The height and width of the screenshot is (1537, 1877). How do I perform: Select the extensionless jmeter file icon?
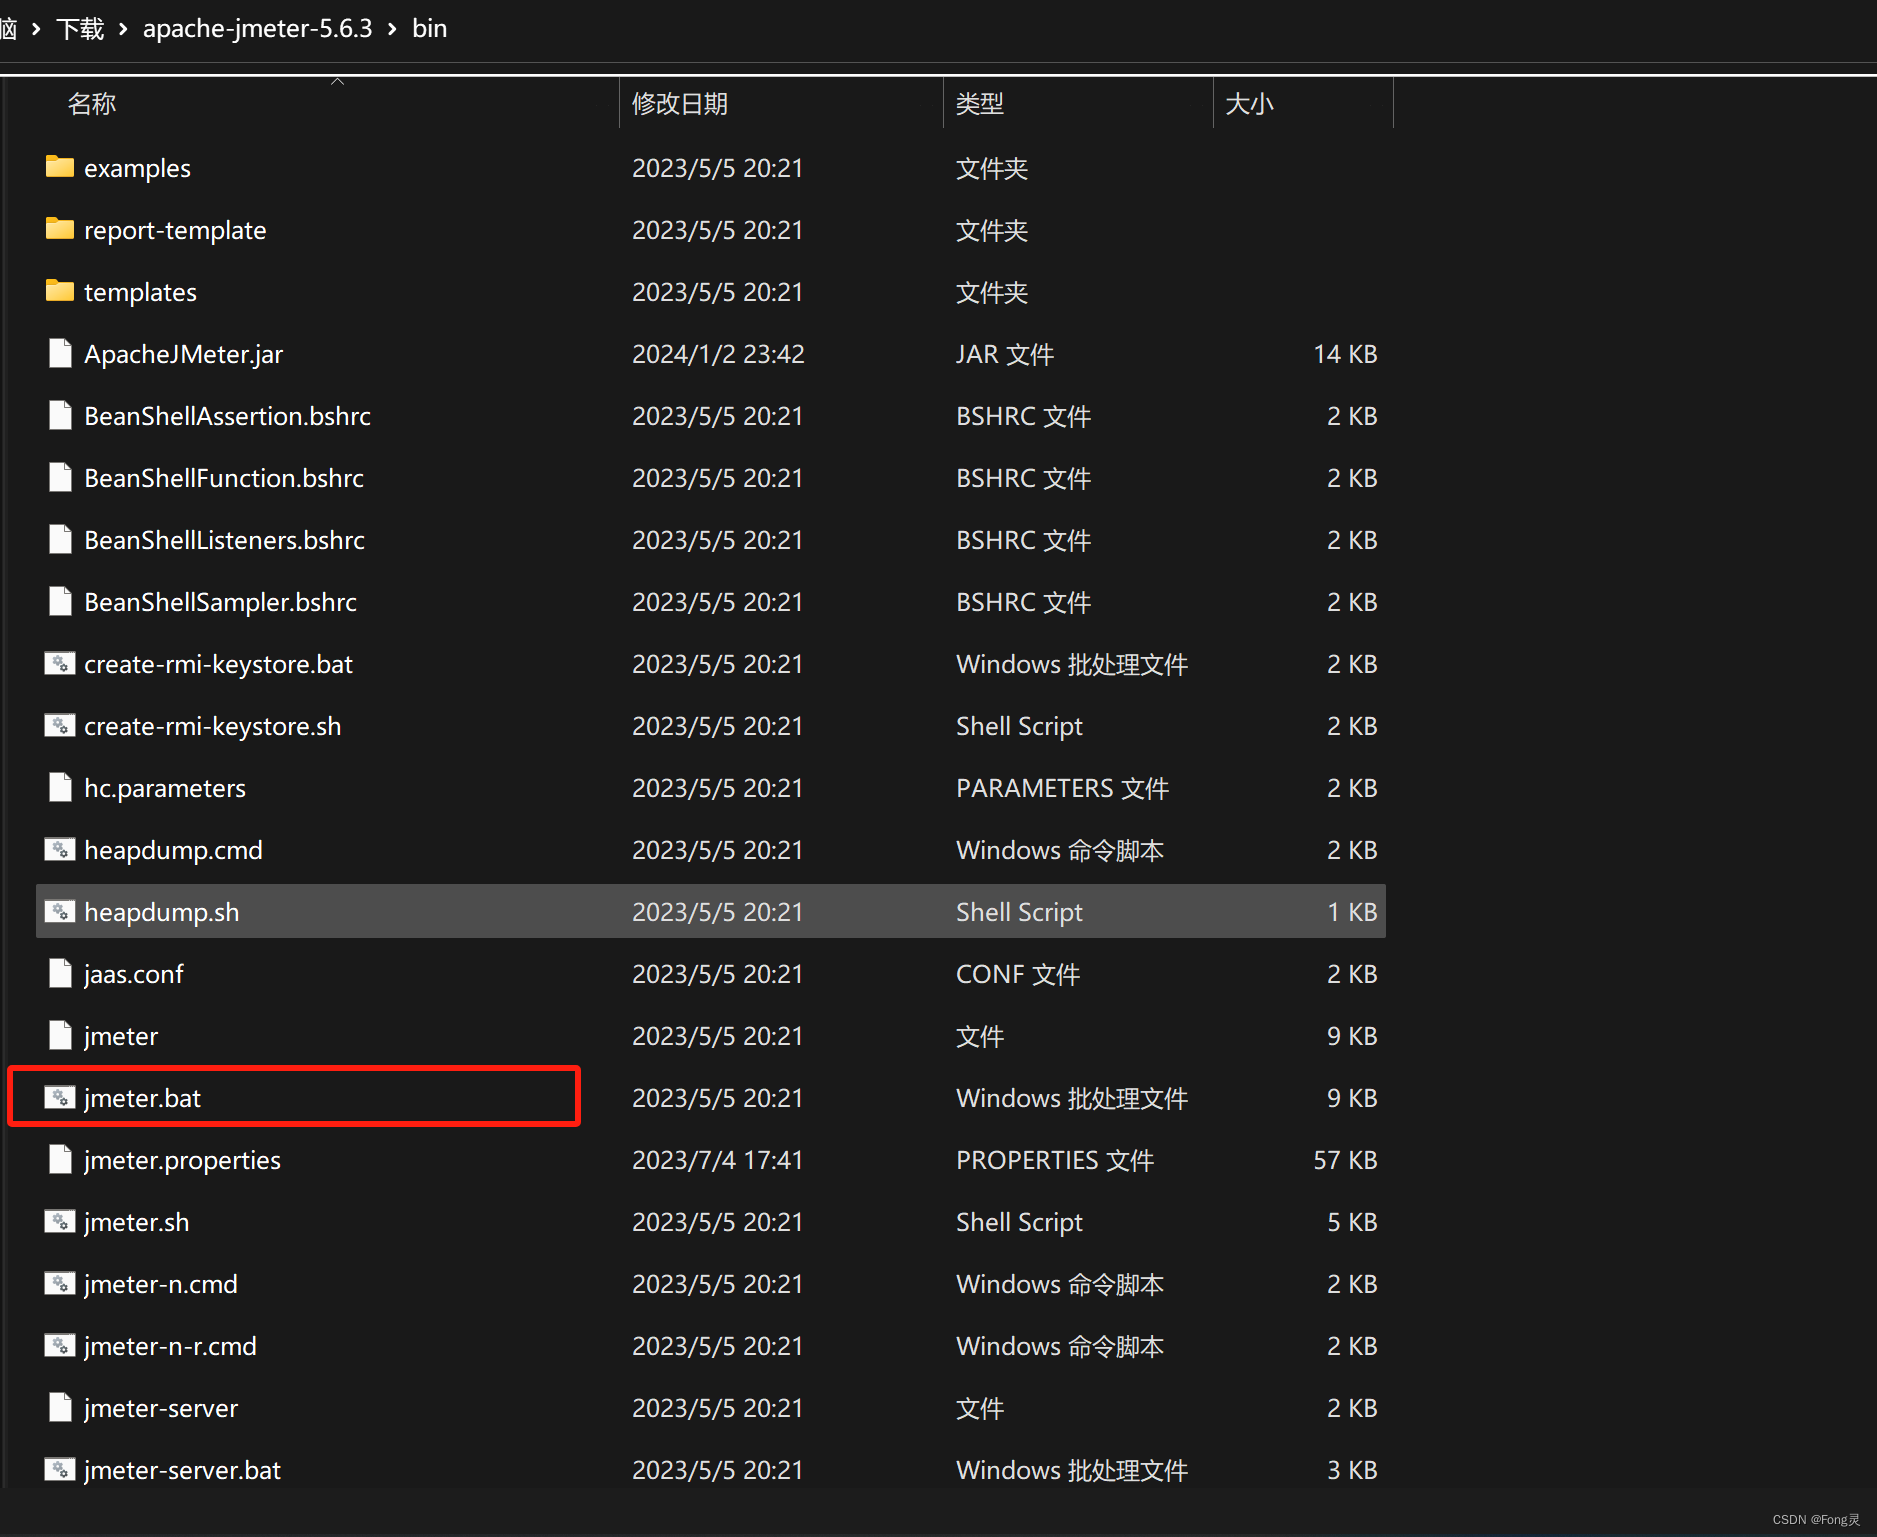click(x=60, y=1035)
